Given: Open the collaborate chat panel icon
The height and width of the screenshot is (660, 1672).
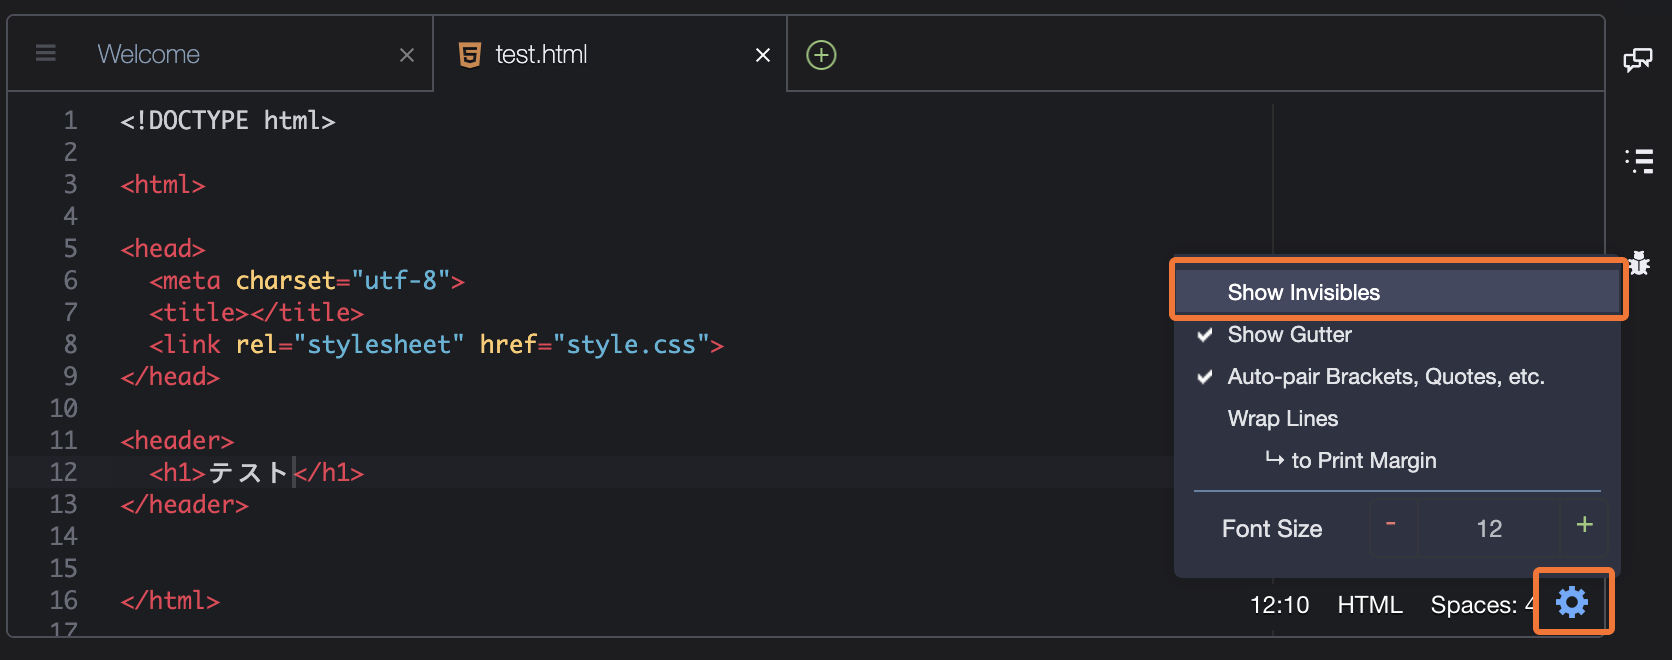Looking at the screenshot, I should coord(1637,61).
